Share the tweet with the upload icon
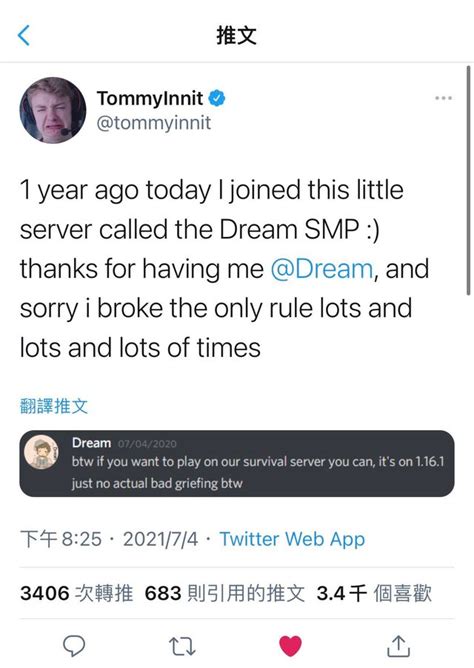Viewport: 474px width, 668px height. [x=399, y=646]
